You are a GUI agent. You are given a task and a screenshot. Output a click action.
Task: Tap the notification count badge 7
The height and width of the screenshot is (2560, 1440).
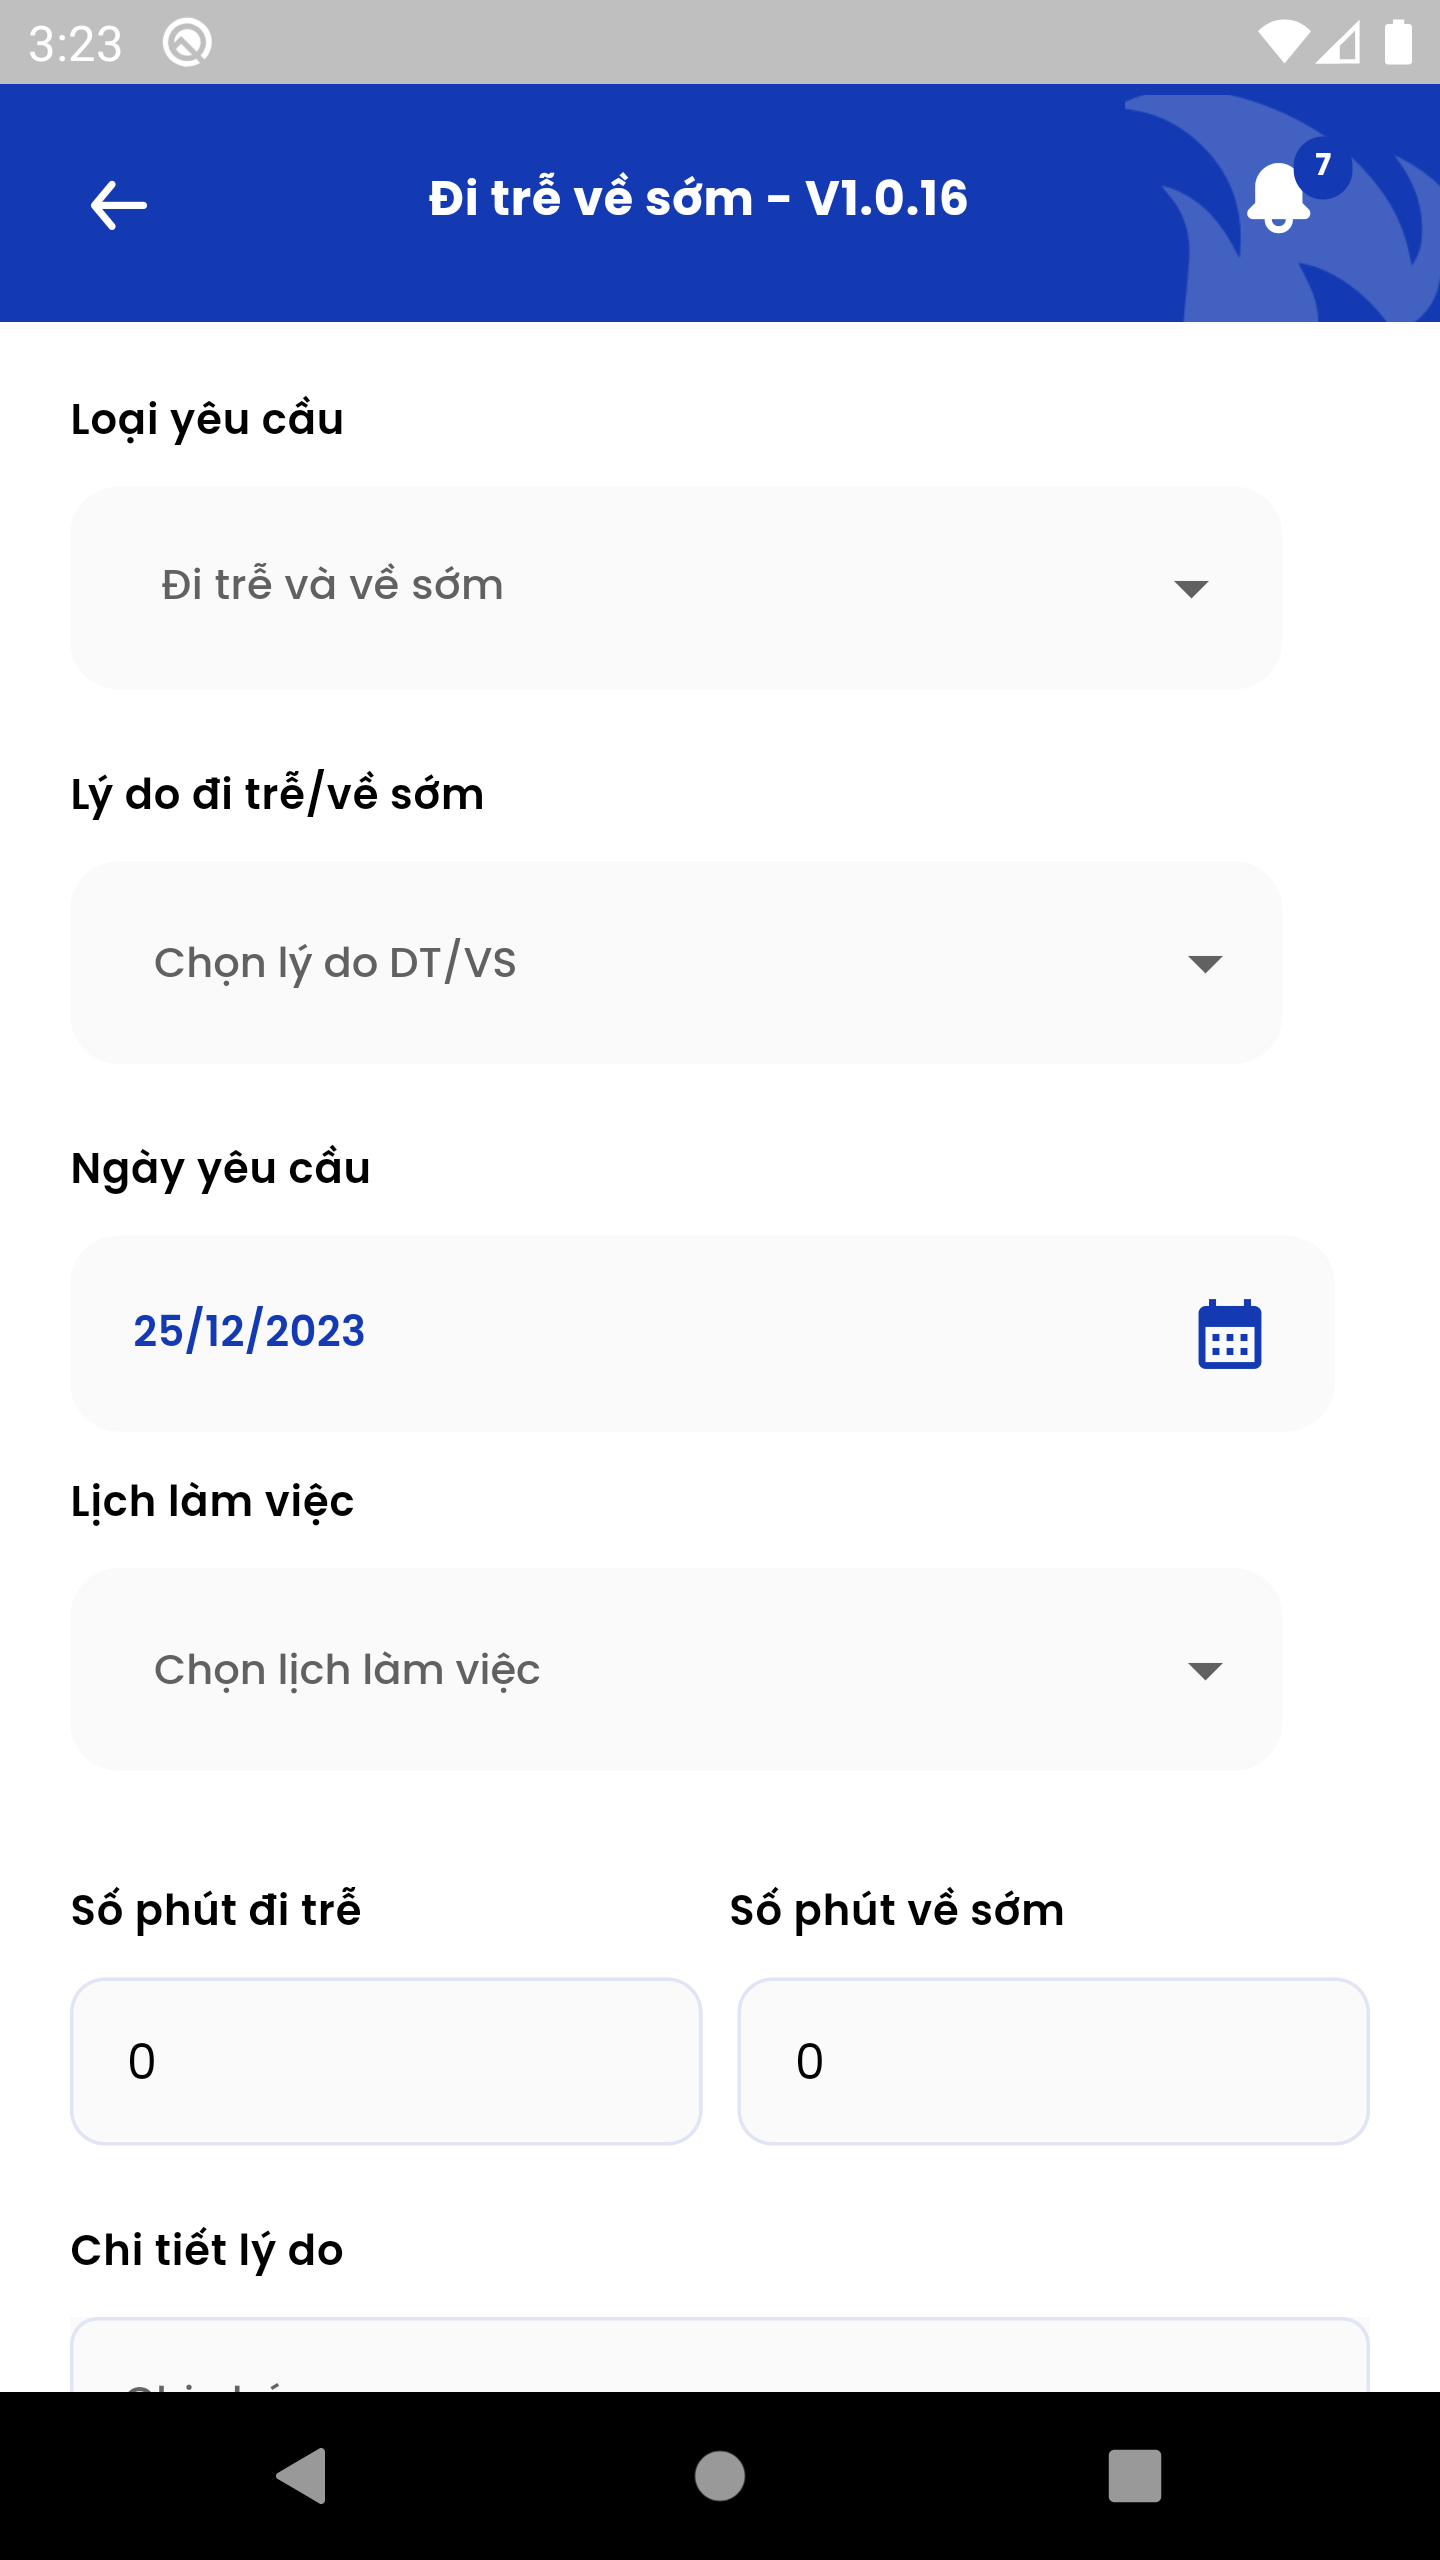tap(1323, 165)
